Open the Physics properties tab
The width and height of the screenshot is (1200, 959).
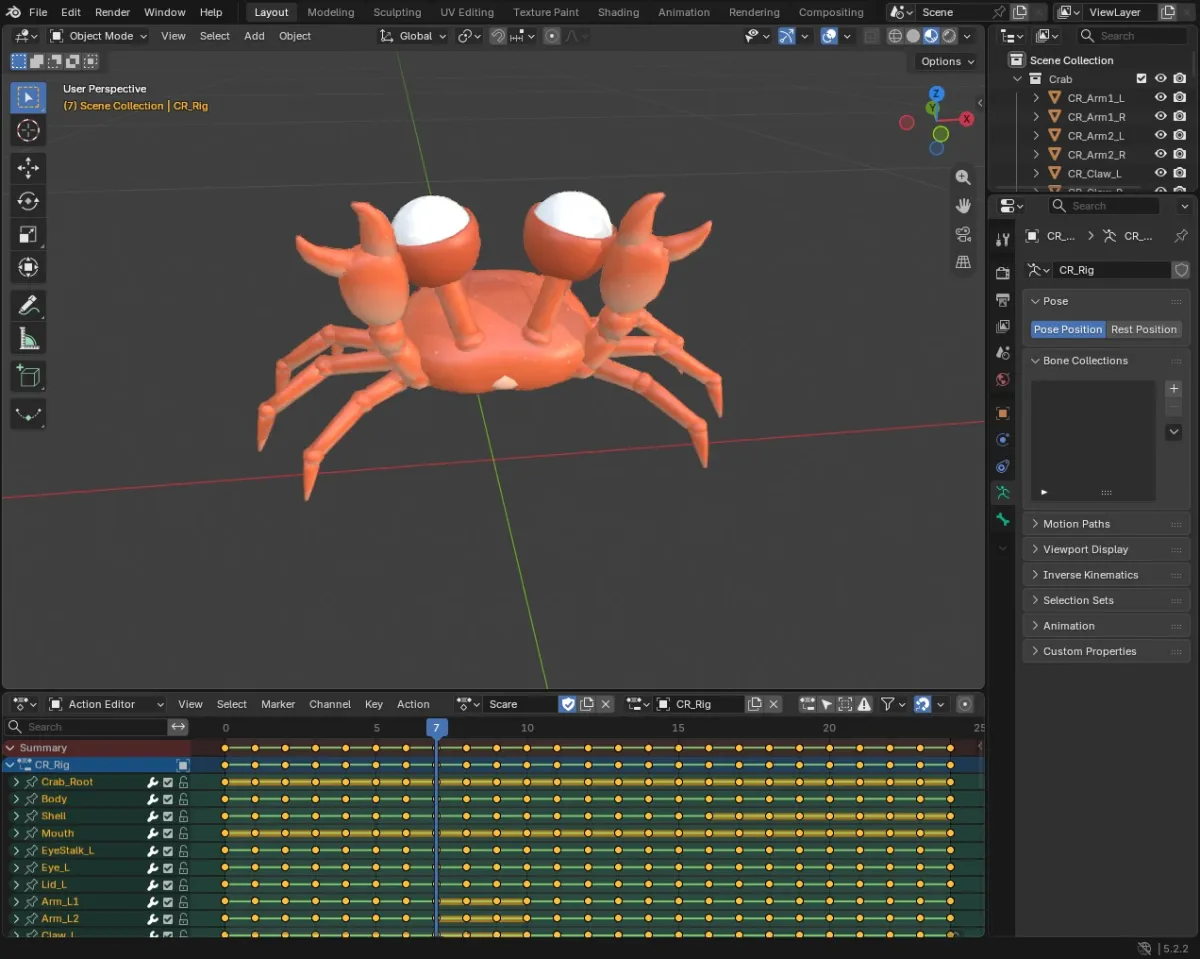point(1002,440)
